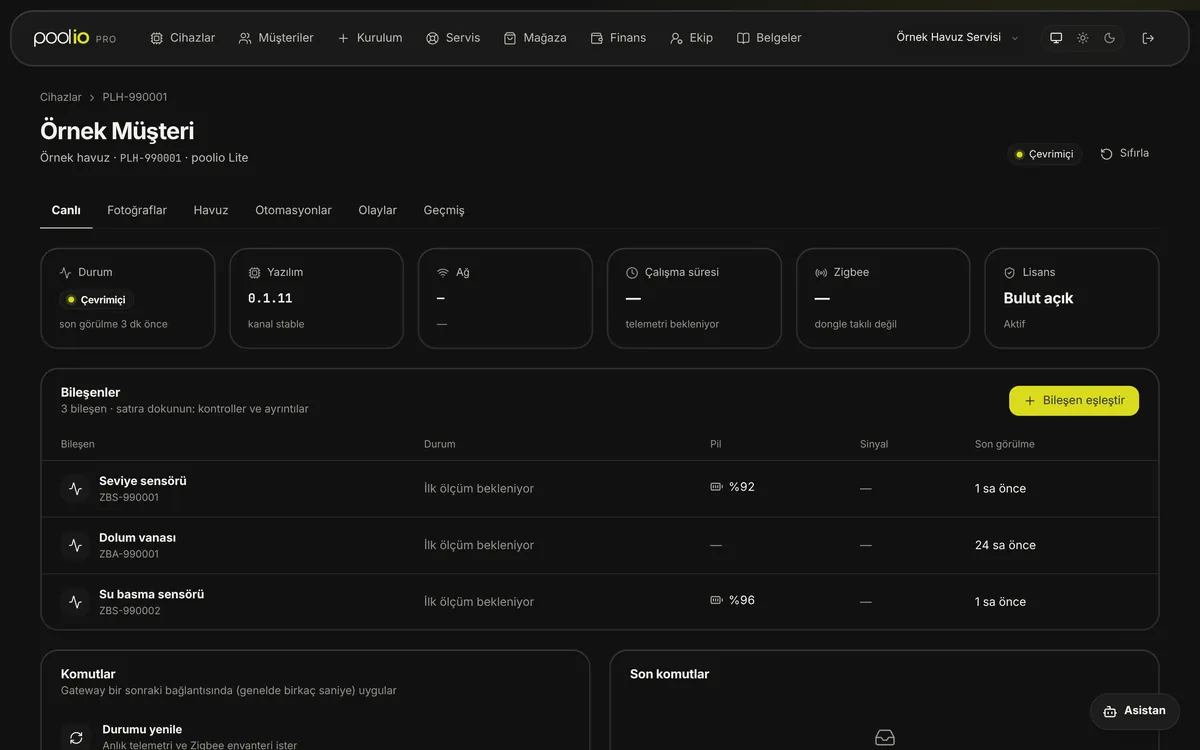The width and height of the screenshot is (1200, 750).
Task: Select the Olaylar tab
Action: [x=378, y=210]
